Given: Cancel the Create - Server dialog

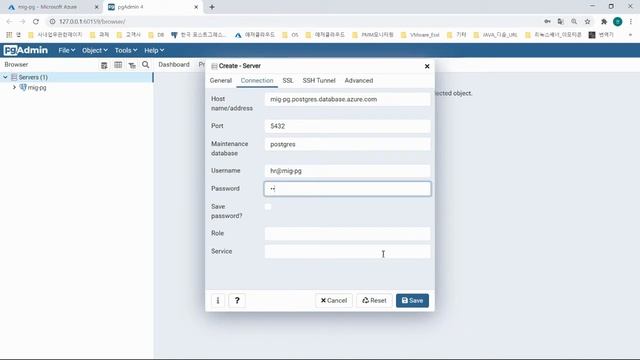Looking at the screenshot, I should [x=334, y=300].
